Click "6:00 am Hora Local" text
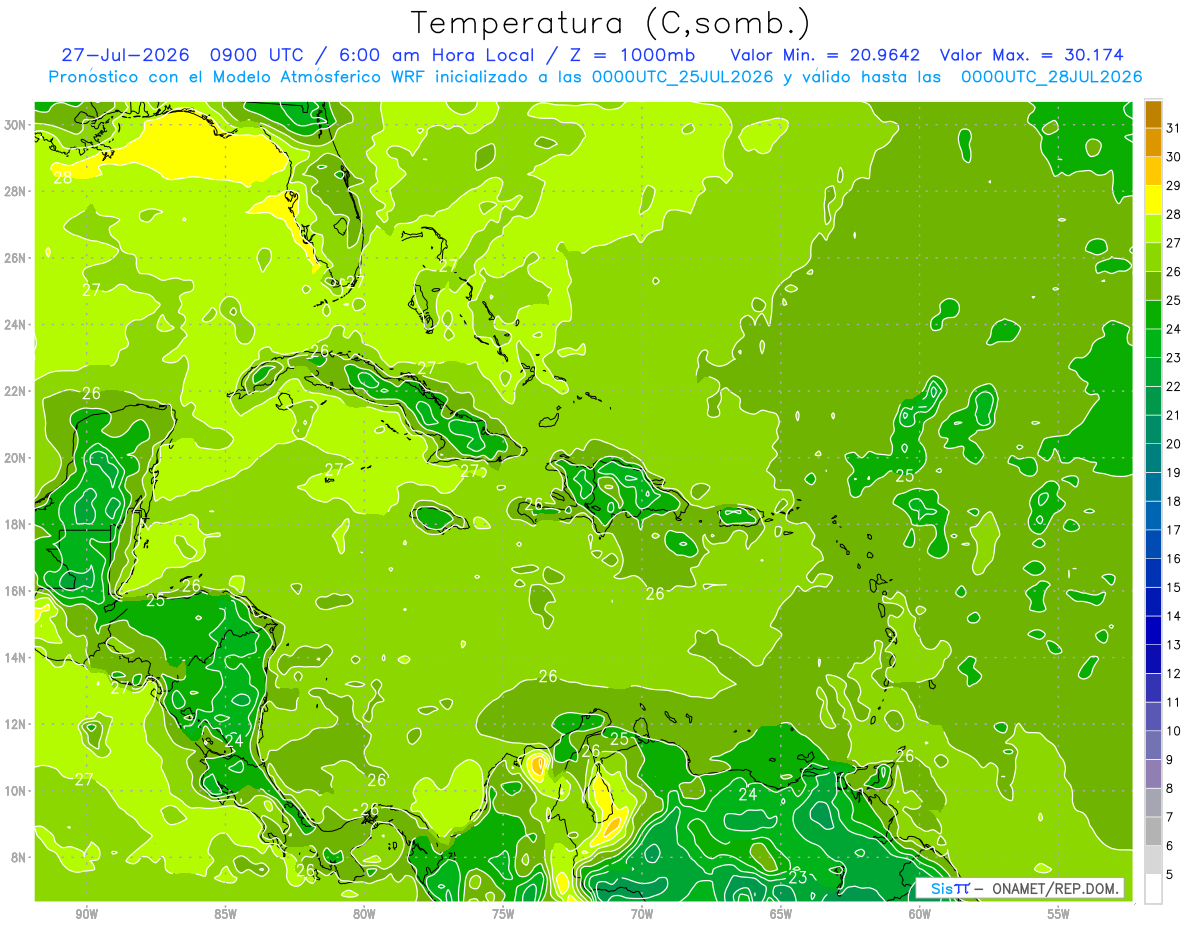The image size is (1200, 927). coord(439,54)
